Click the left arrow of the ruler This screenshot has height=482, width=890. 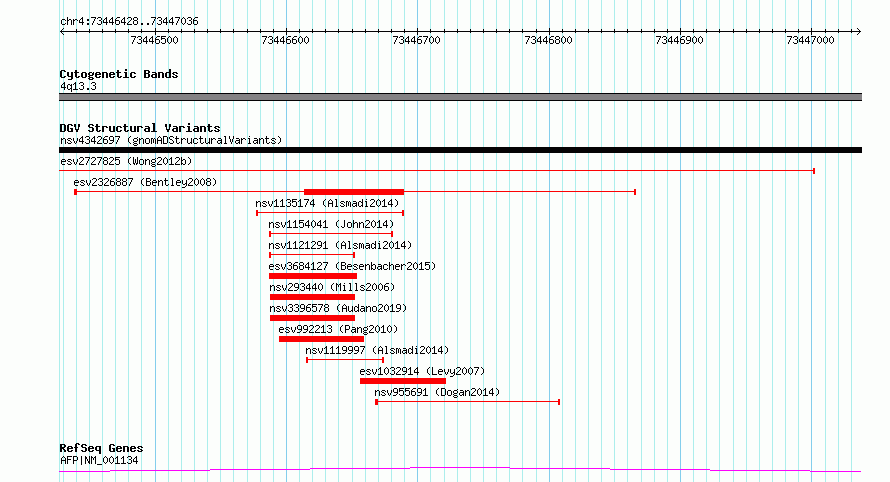click(62, 32)
